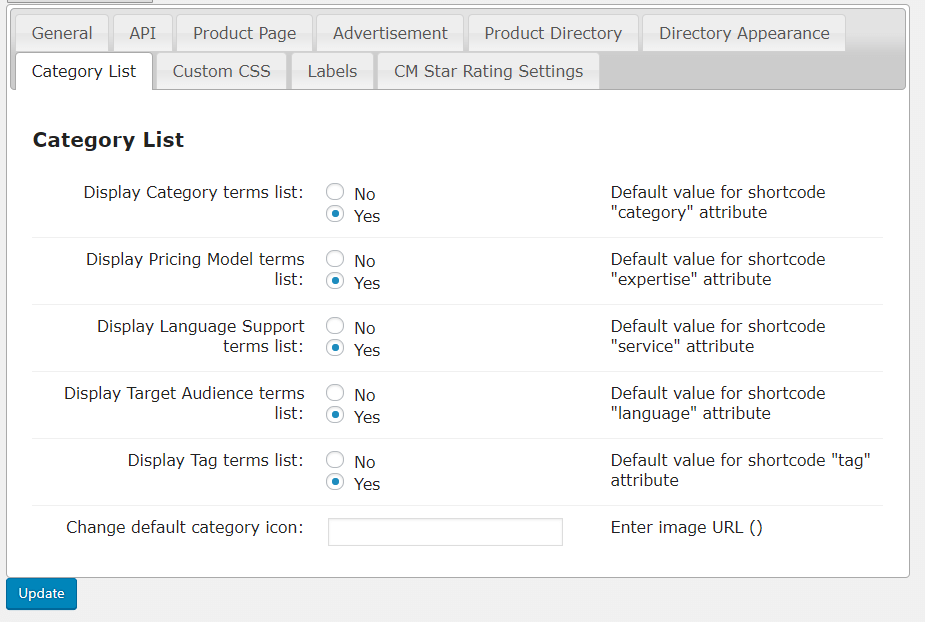This screenshot has width=925, height=622.
Task: Open CM Star Rating Settings tab
Action: pos(488,71)
